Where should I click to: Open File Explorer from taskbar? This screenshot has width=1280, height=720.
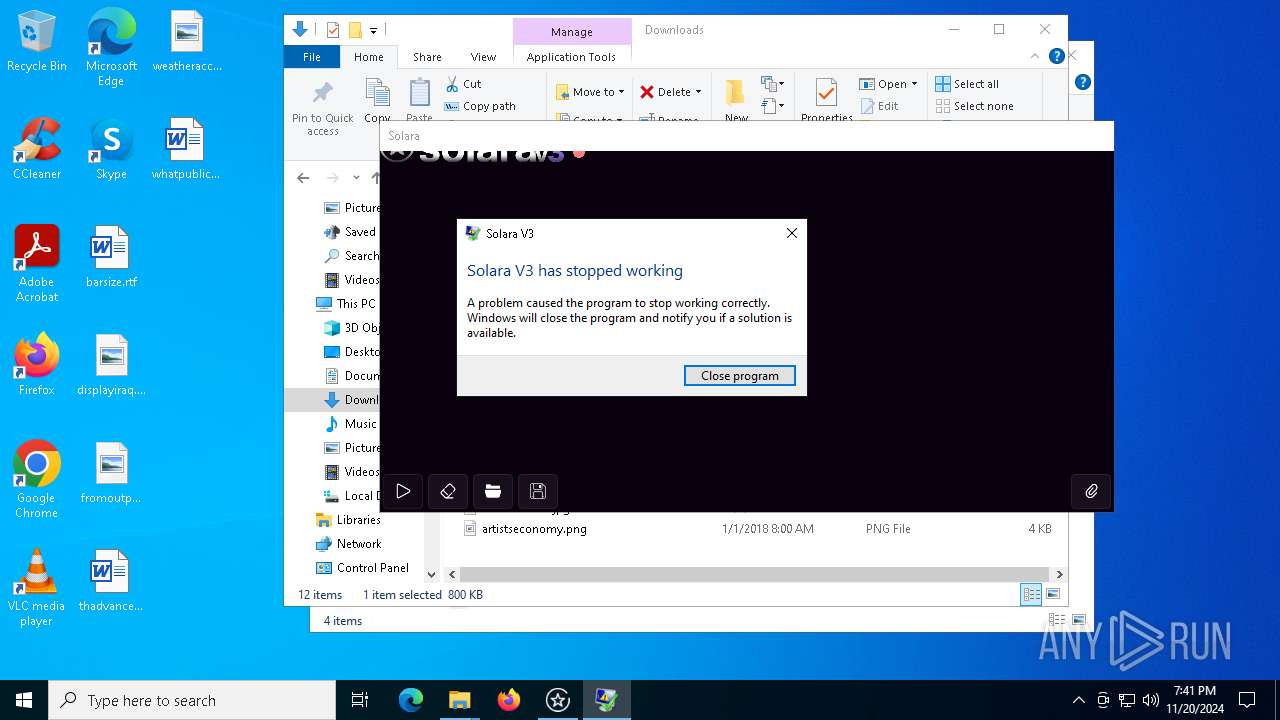pyautogui.click(x=459, y=700)
